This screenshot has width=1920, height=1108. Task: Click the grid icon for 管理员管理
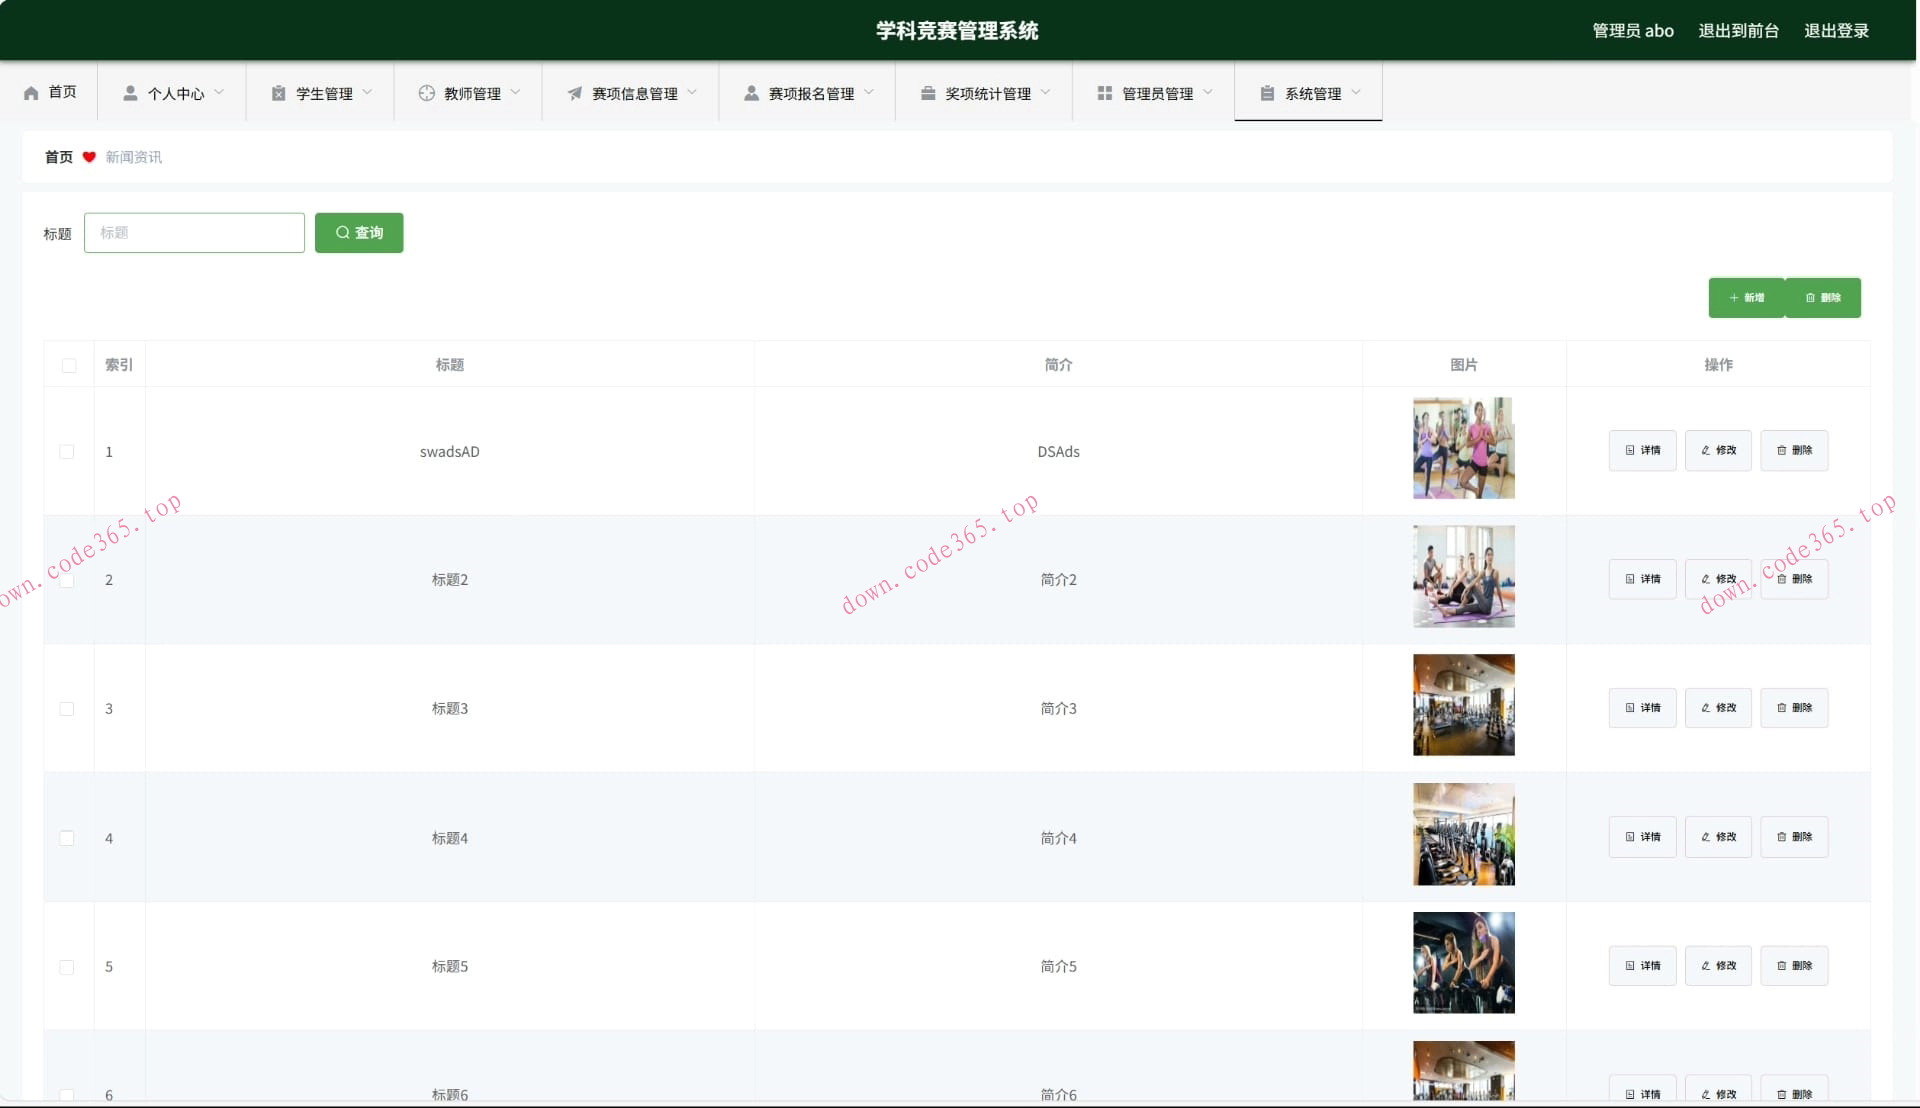1104,93
